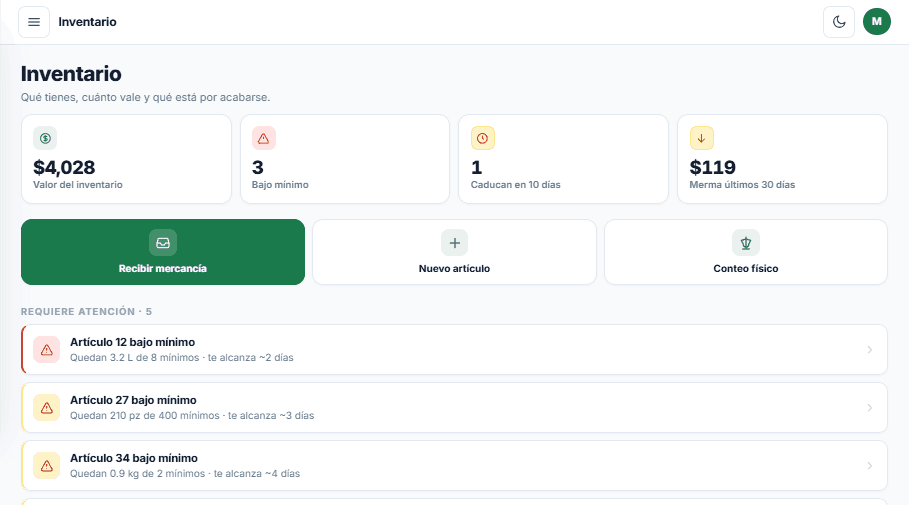
Task: Click the down arrow icon on Merma card
Action: (701, 139)
